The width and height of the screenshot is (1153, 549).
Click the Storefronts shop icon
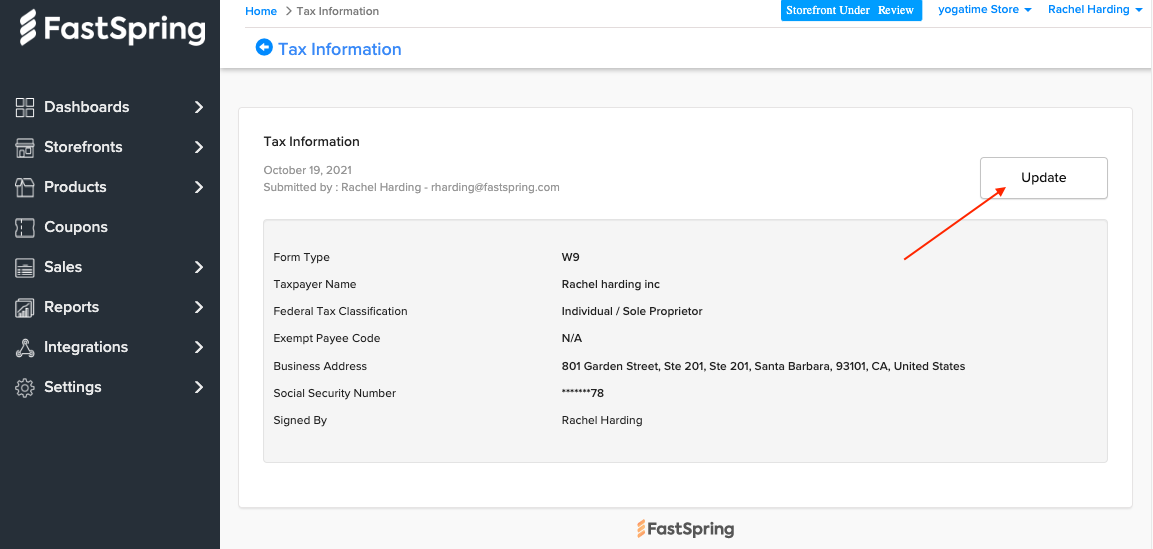tap(25, 147)
